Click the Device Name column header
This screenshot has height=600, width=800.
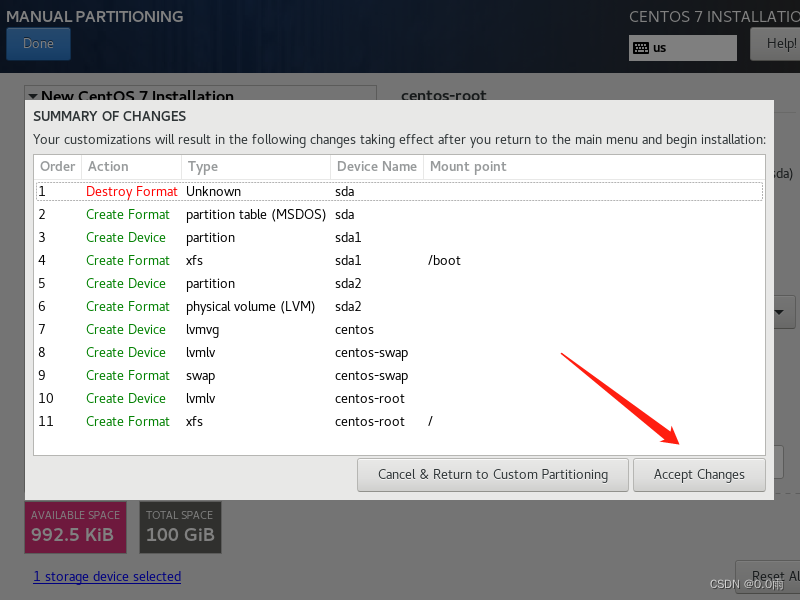pyautogui.click(x=377, y=167)
